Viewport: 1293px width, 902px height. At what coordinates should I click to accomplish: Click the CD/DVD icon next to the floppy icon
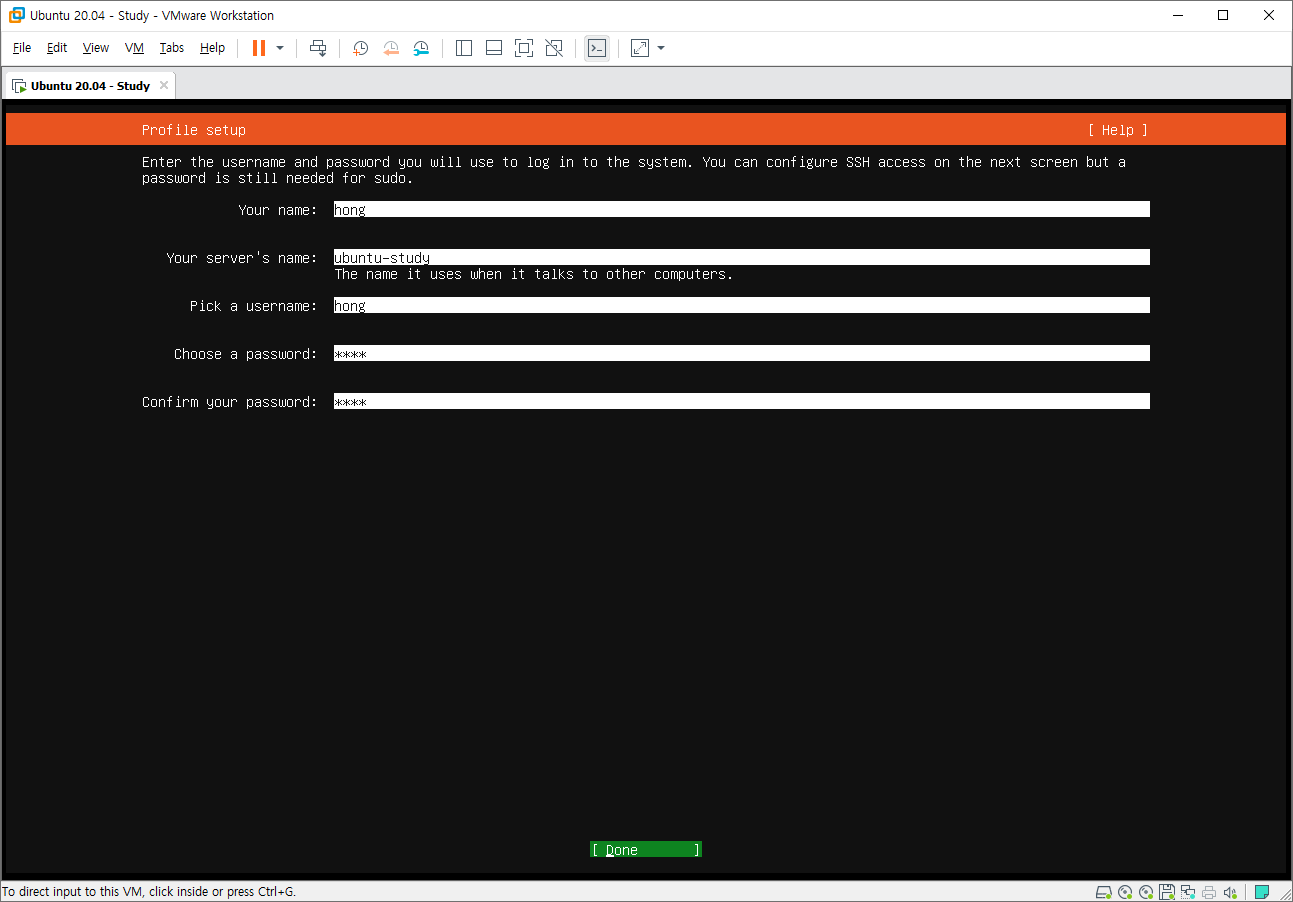[1146, 892]
